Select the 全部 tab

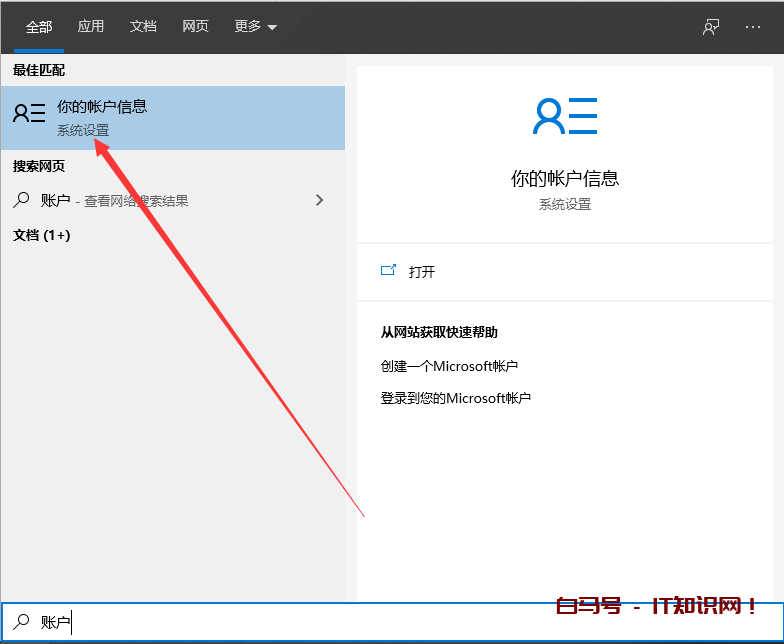tap(39, 27)
